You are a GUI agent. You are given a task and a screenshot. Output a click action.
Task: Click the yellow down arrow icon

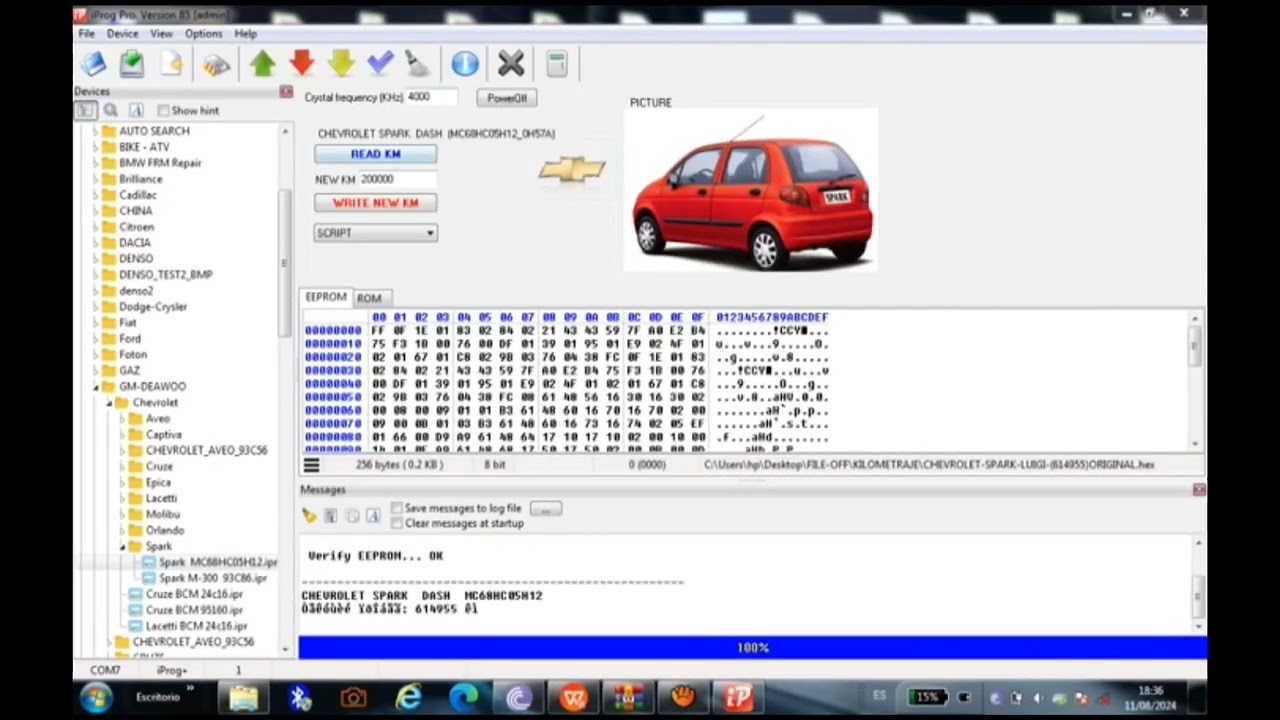pos(341,64)
